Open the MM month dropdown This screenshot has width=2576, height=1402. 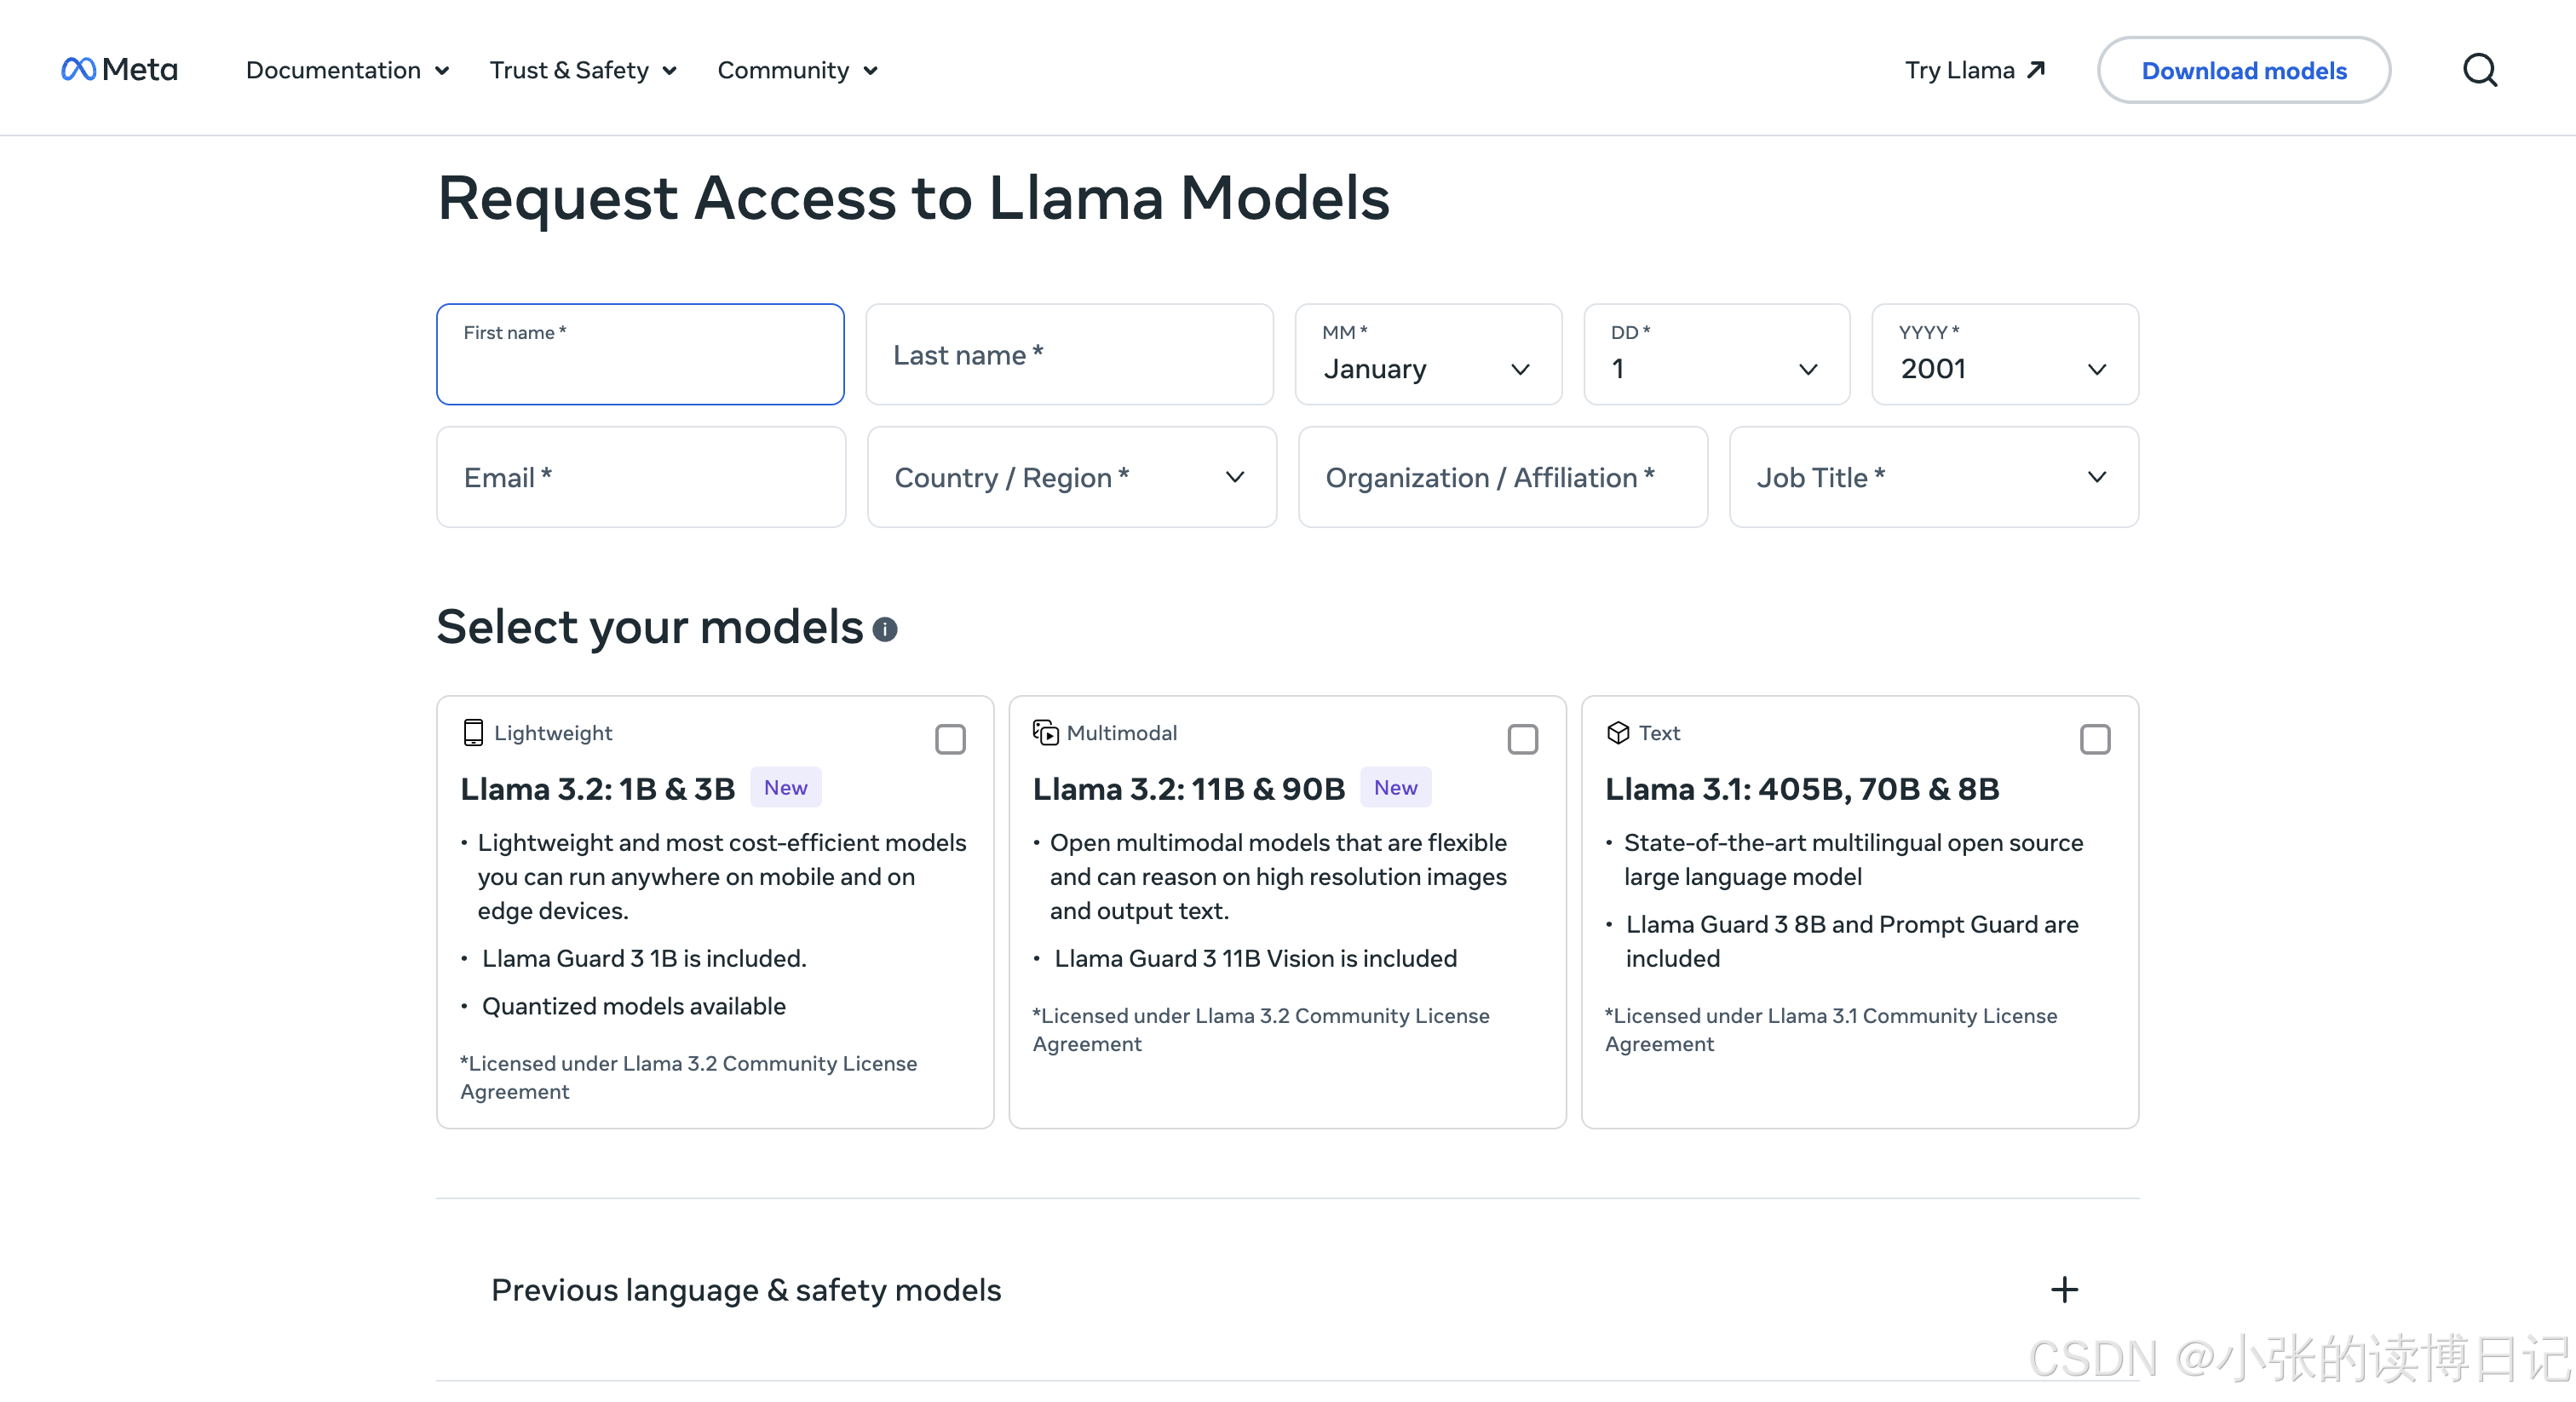(1427, 355)
